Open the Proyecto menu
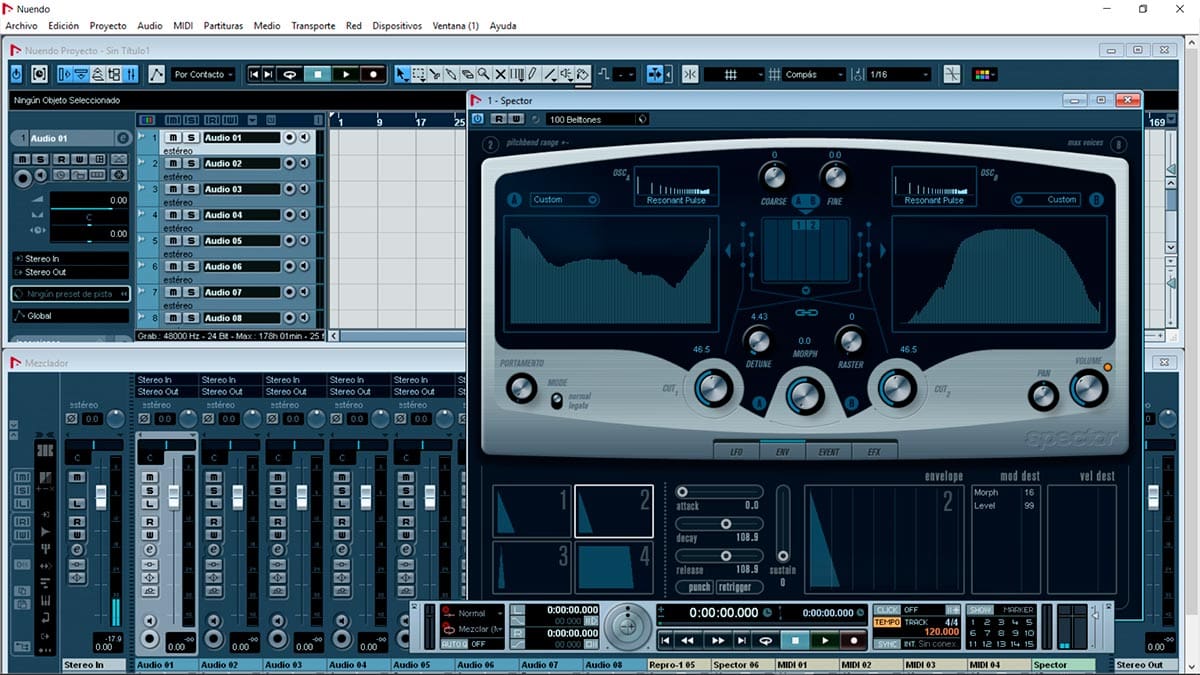This screenshot has height=675, width=1200. point(108,26)
